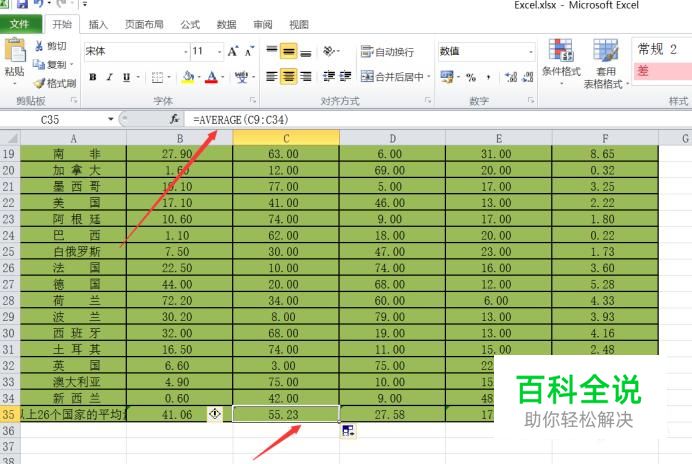Switch to the 审阅 Review tab
The image size is (692, 464).
pos(263,24)
